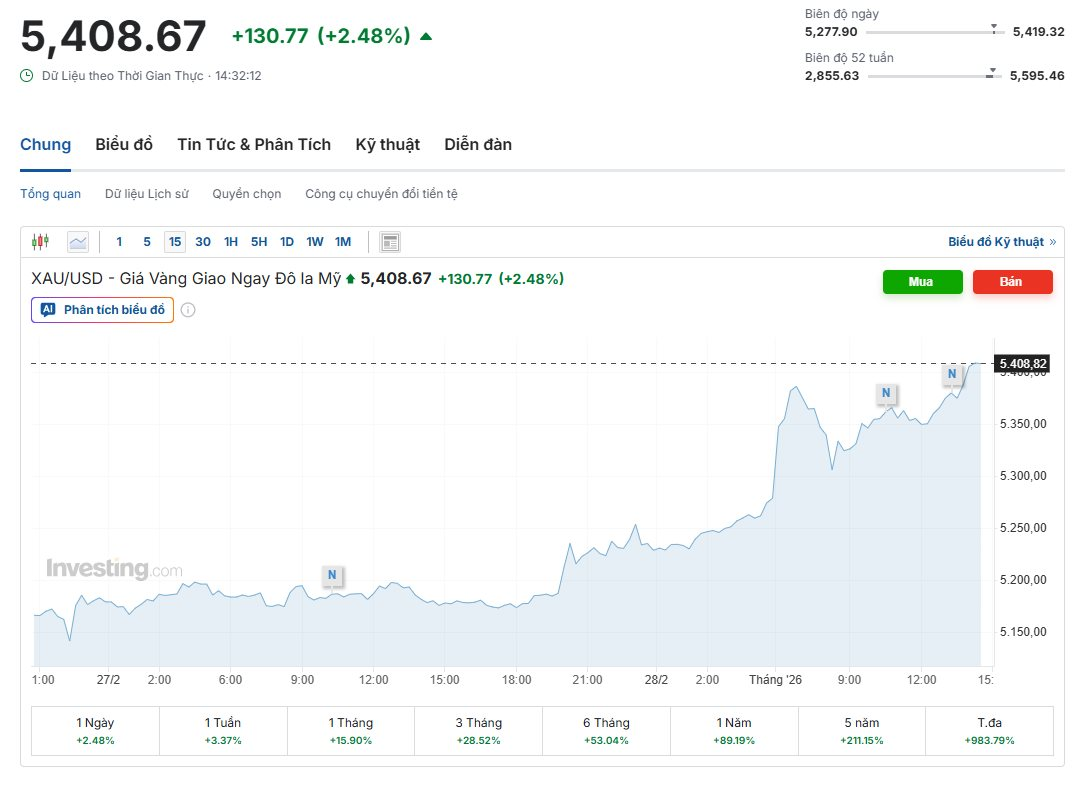The width and height of the screenshot is (1087, 791).
Task: Select the 15 minute timeframe
Action: (x=174, y=241)
